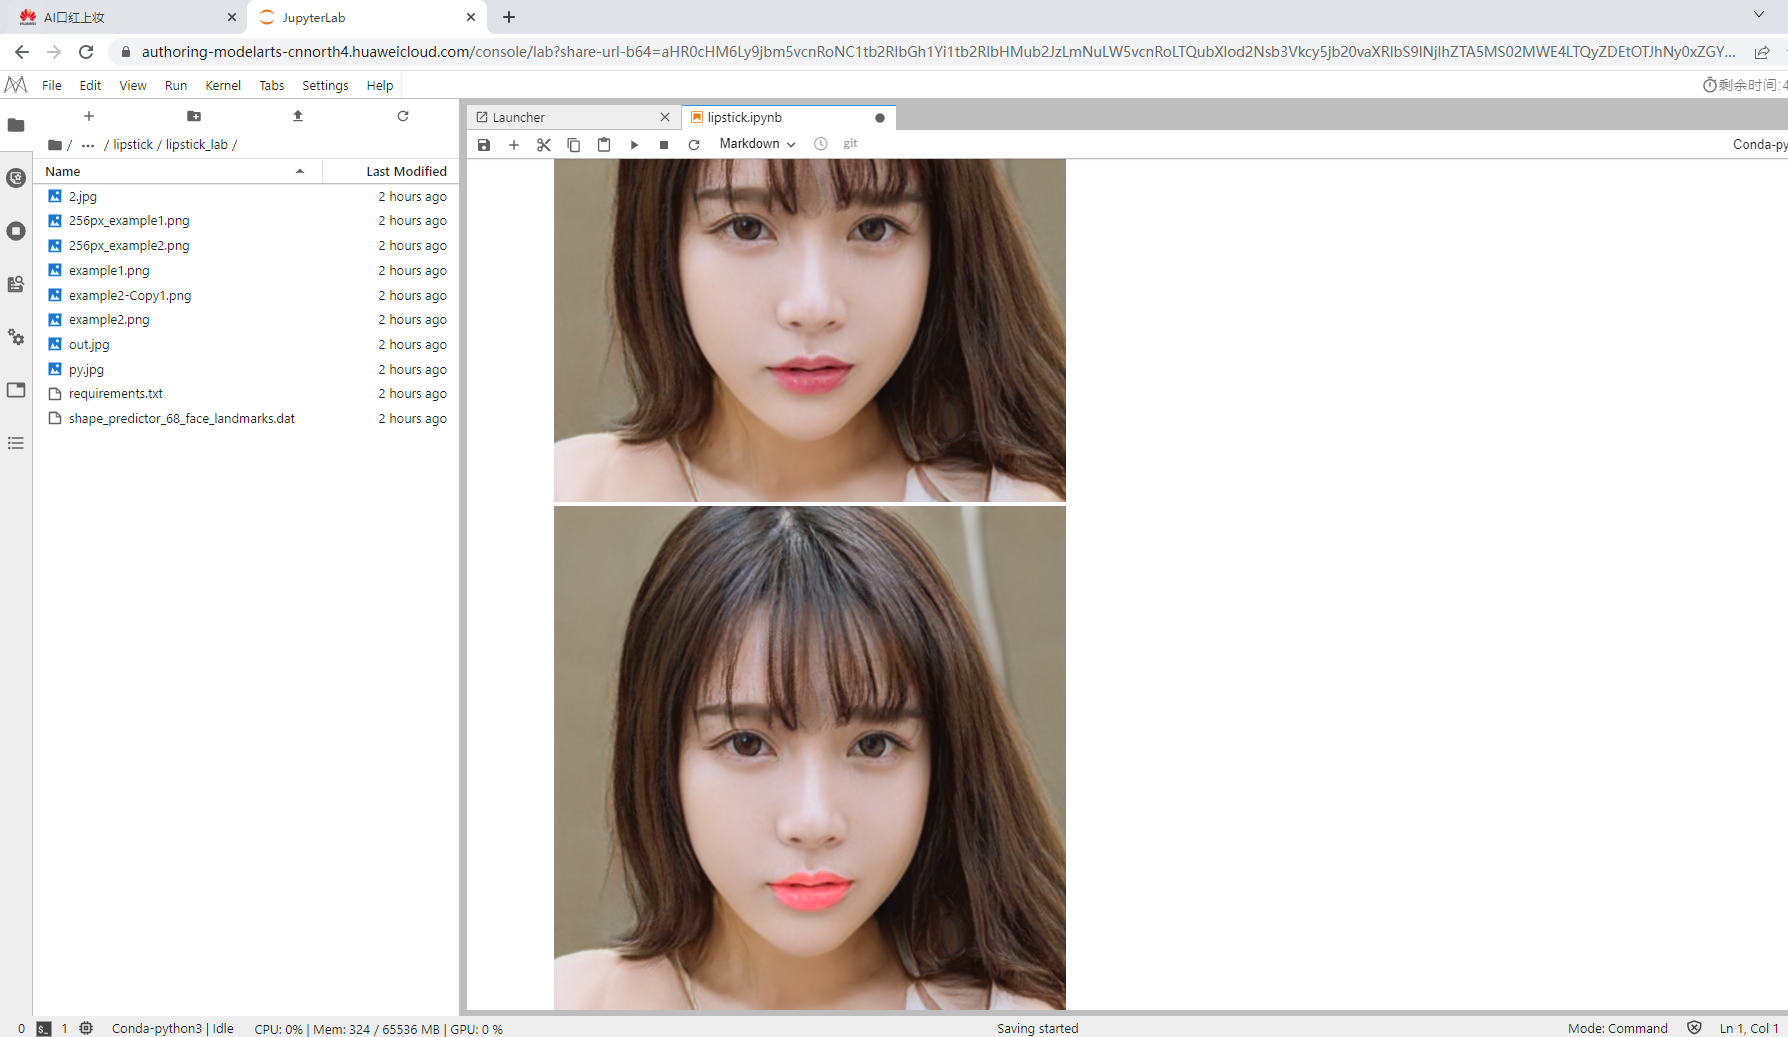Screen dimensions: 1788x1037
Task: Restart the kernel from the notebook toolbar
Action: pyautogui.click(x=694, y=145)
